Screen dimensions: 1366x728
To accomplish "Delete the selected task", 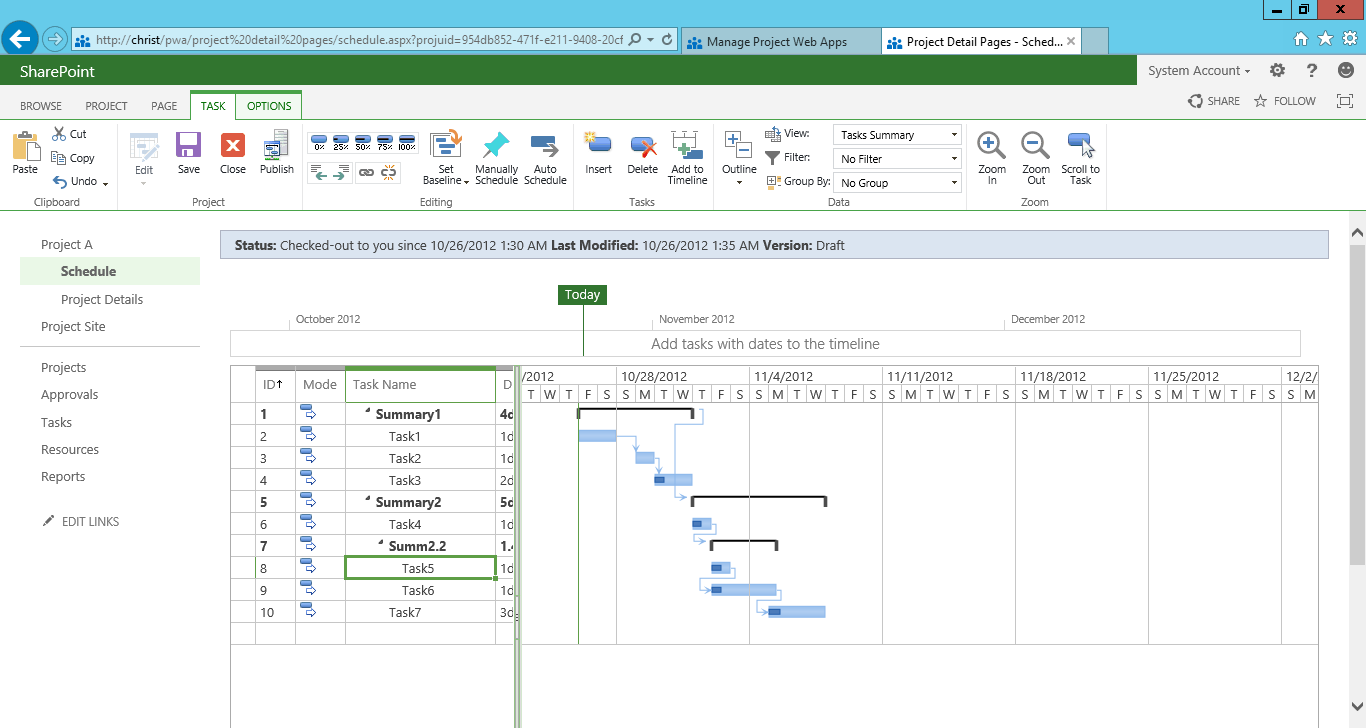I will pos(643,147).
